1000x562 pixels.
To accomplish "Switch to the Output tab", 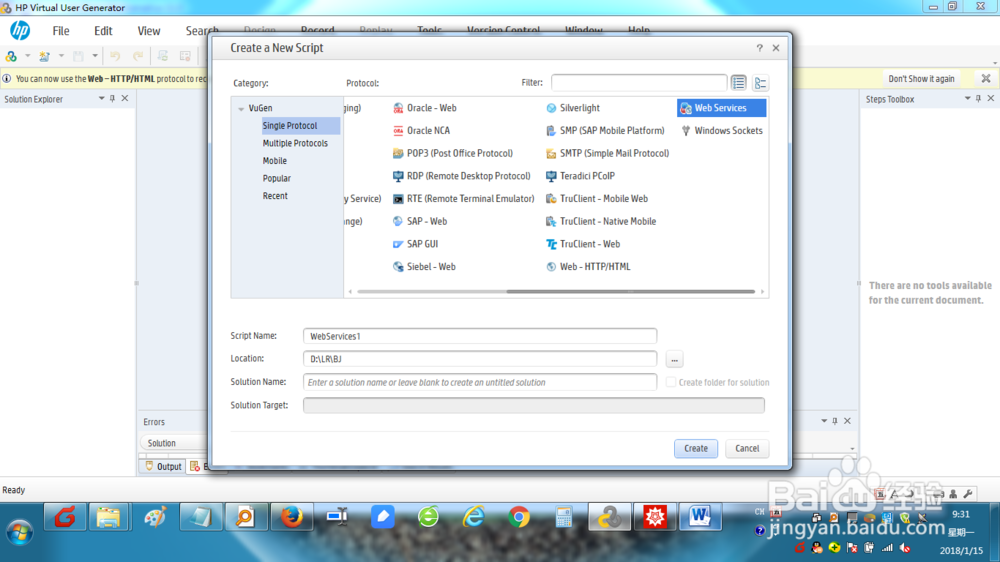I will tap(163, 466).
